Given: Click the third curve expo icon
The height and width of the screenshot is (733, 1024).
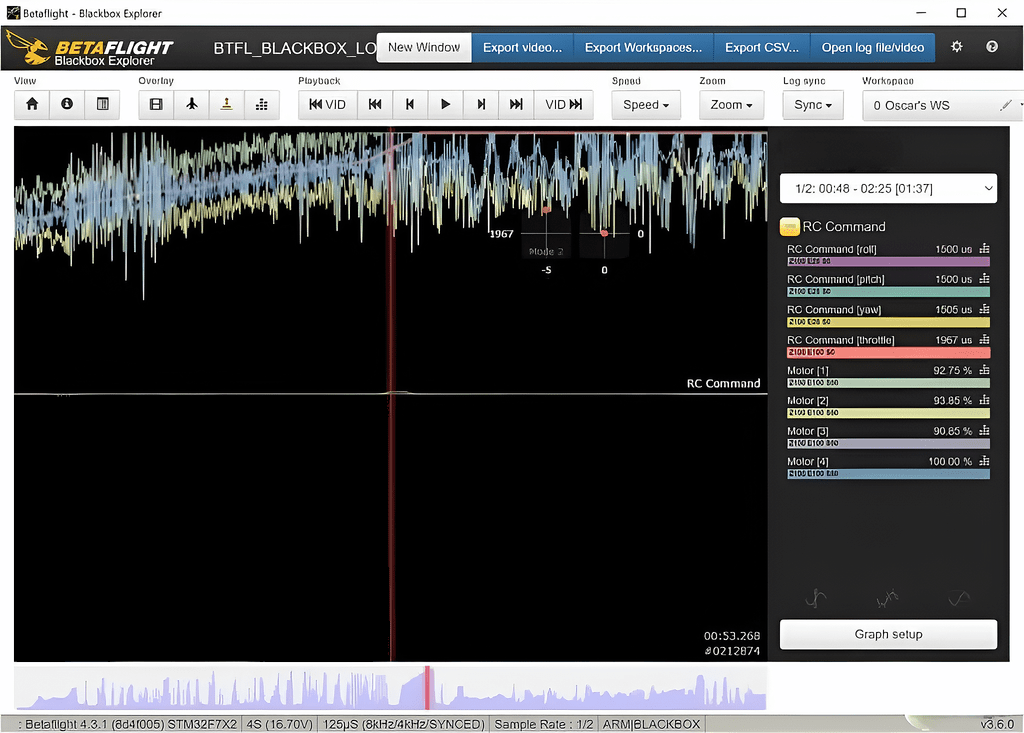Looking at the screenshot, I should coord(959,598).
